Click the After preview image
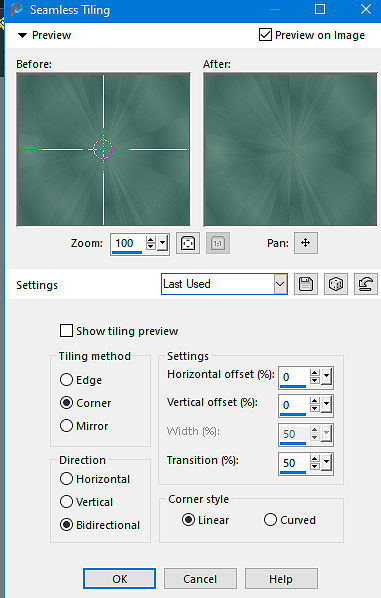Screen dimensions: 381x598 [290, 150]
